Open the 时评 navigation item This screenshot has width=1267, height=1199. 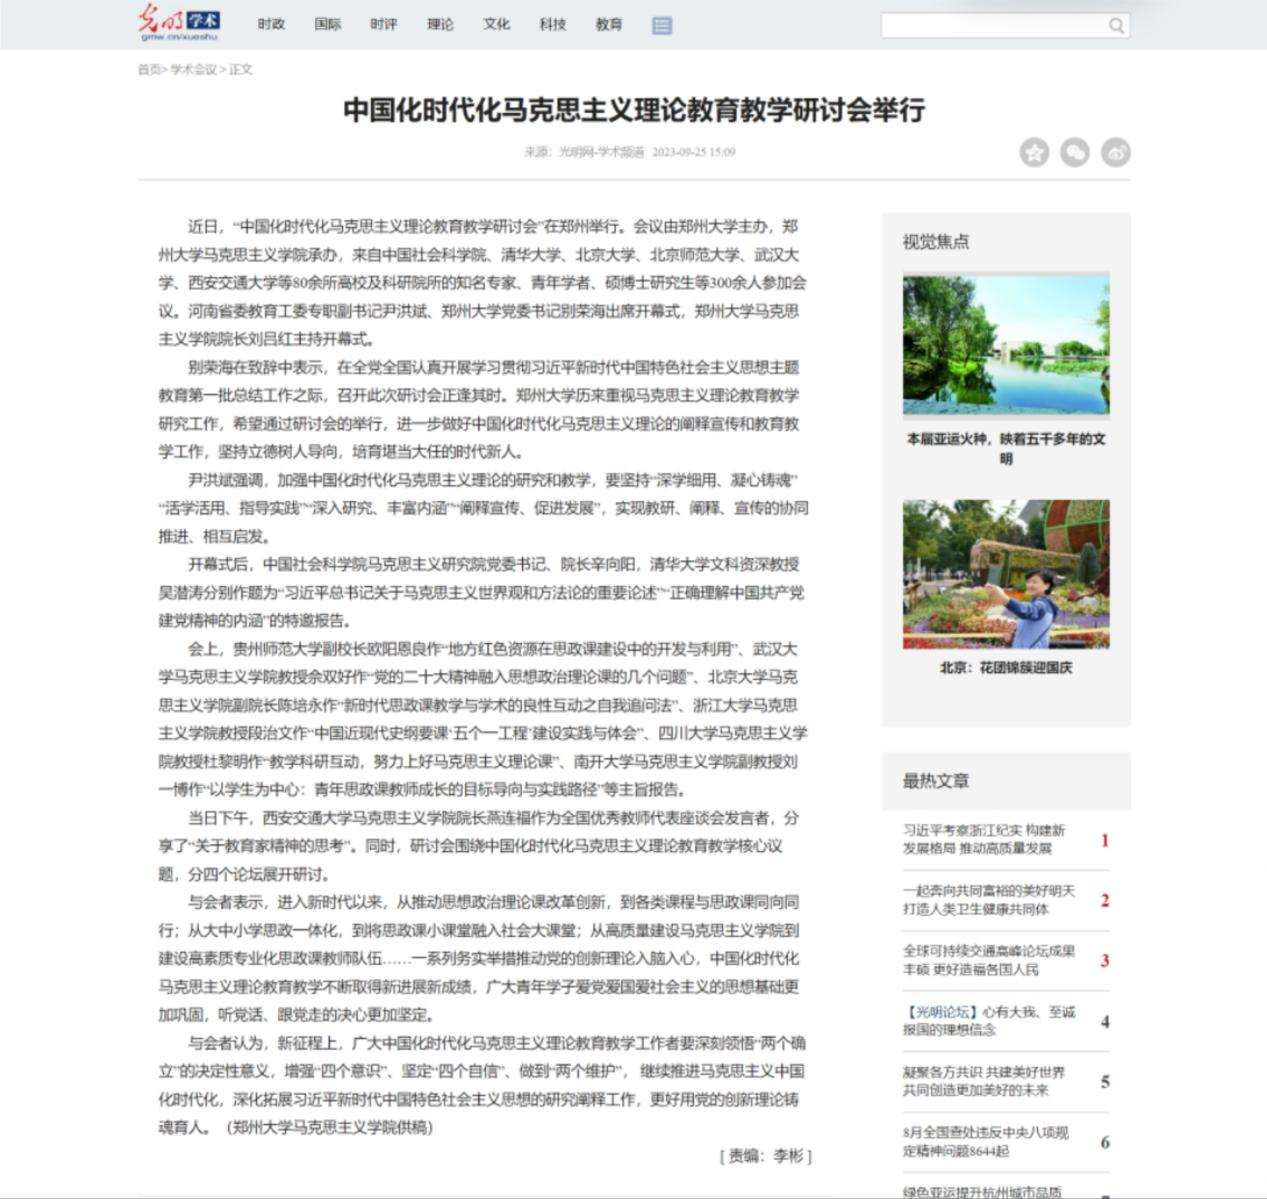[x=384, y=24]
